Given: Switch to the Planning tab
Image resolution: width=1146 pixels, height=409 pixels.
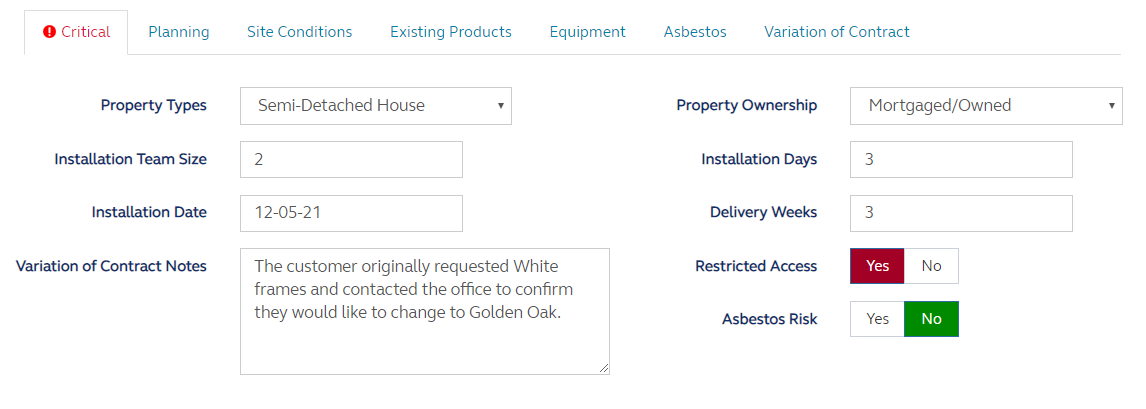Looking at the screenshot, I should pyautogui.click(x=179, y=32).
